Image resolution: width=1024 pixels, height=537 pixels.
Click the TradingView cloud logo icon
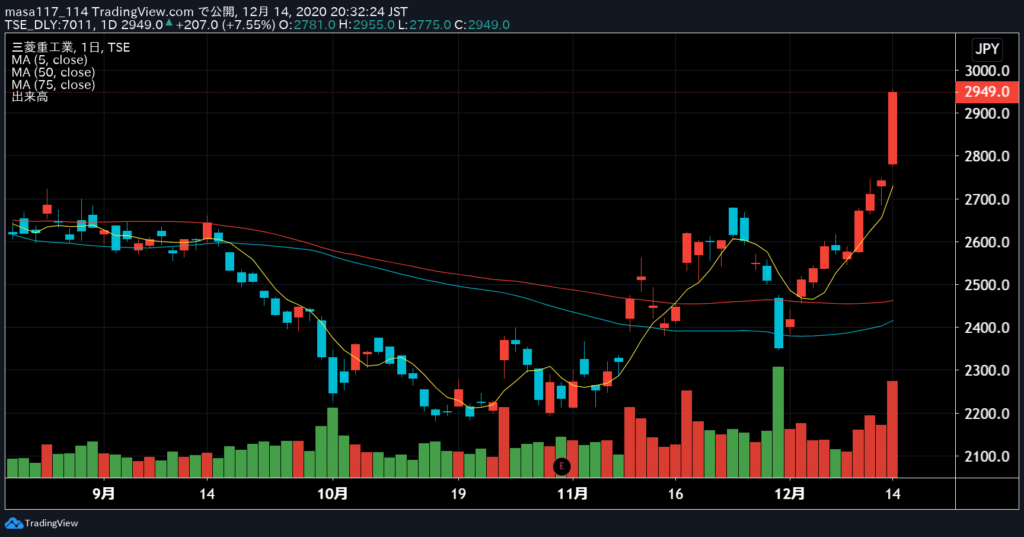[14, 523]
